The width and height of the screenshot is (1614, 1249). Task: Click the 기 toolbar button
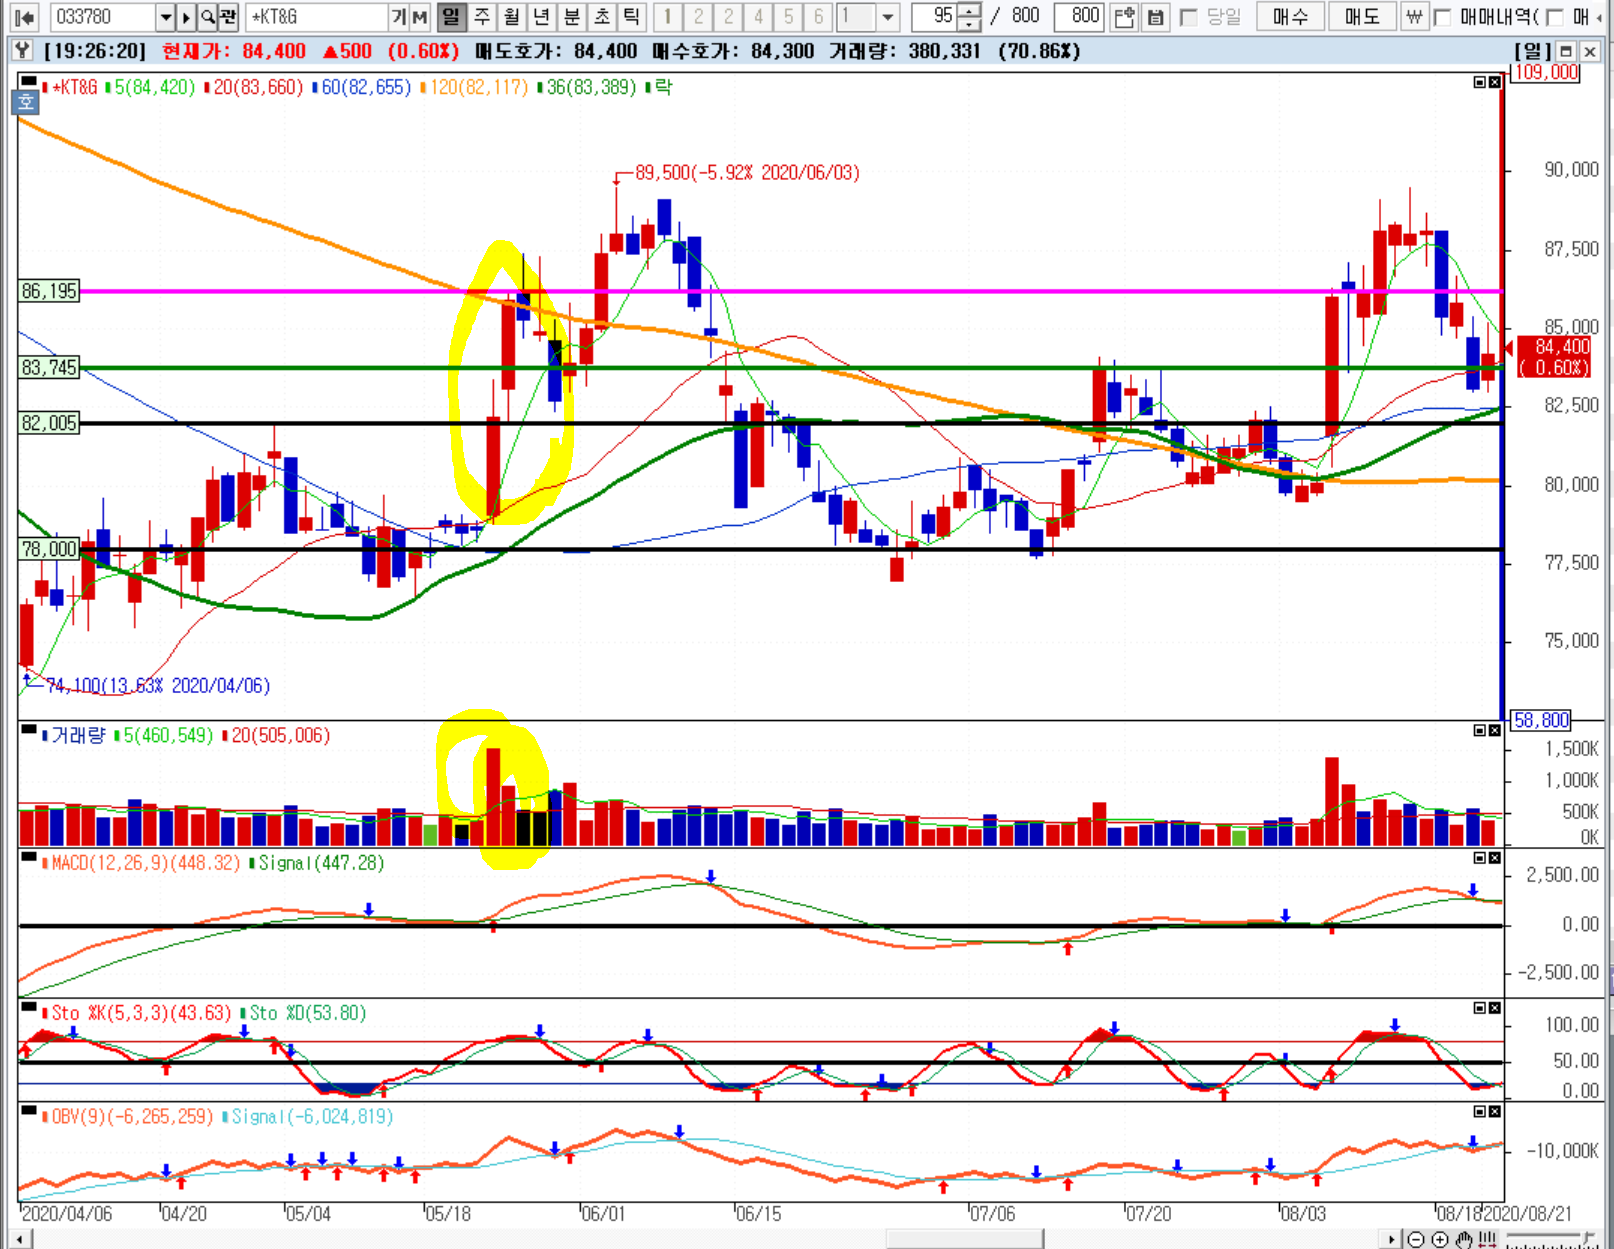(399, 17)
